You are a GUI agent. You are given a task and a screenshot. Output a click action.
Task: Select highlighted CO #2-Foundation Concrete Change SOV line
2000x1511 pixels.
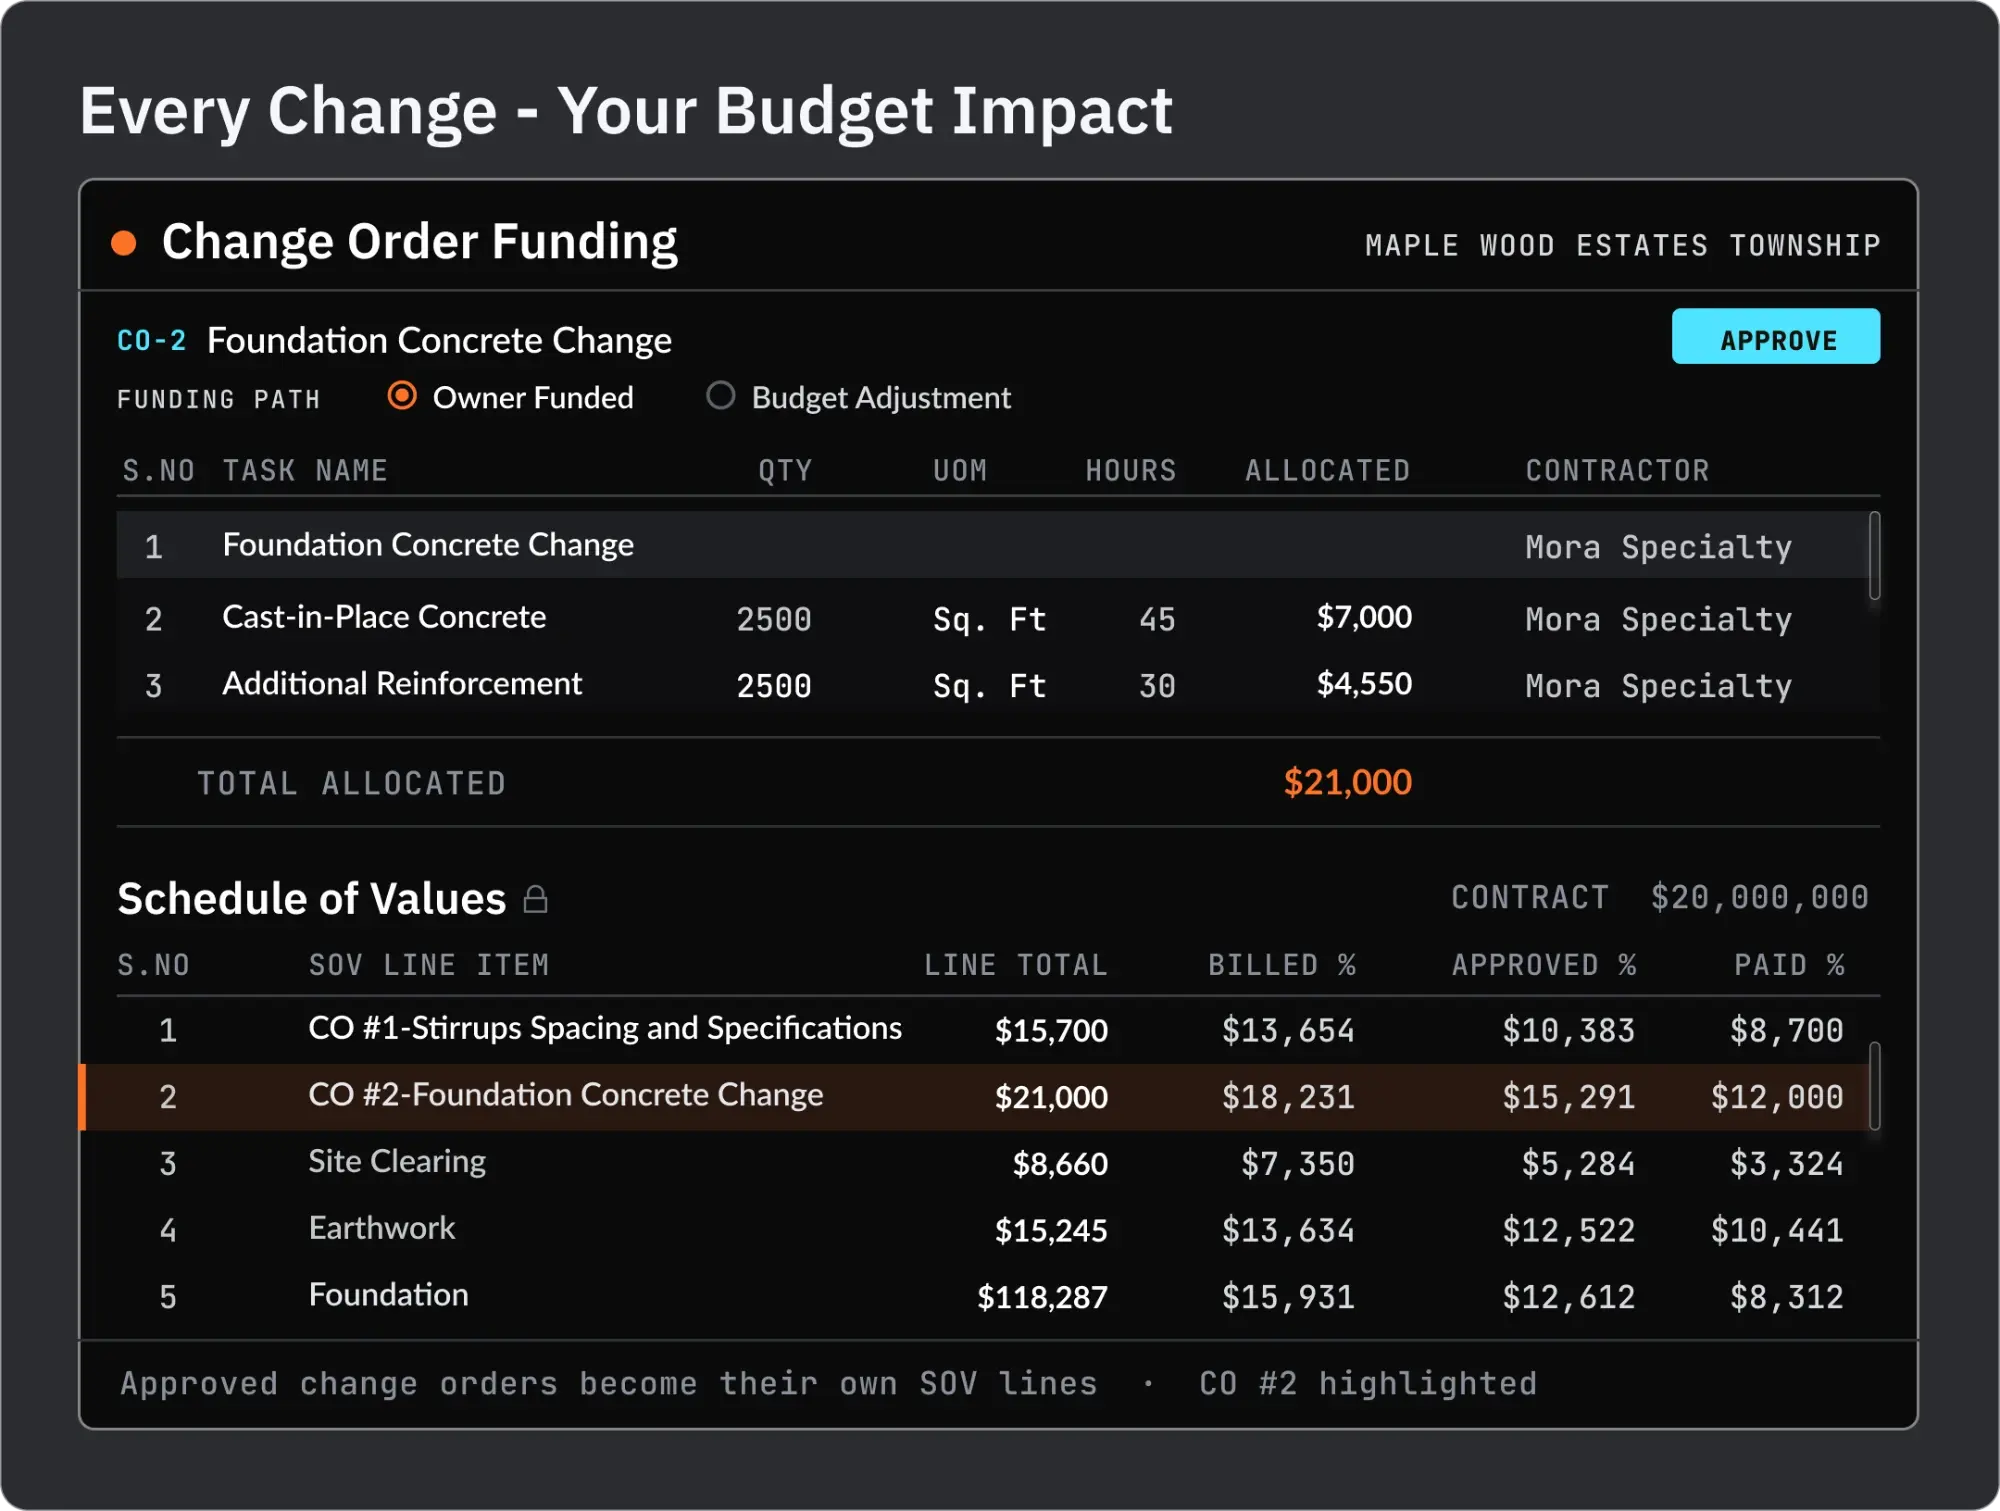(x=975, y=1097)
